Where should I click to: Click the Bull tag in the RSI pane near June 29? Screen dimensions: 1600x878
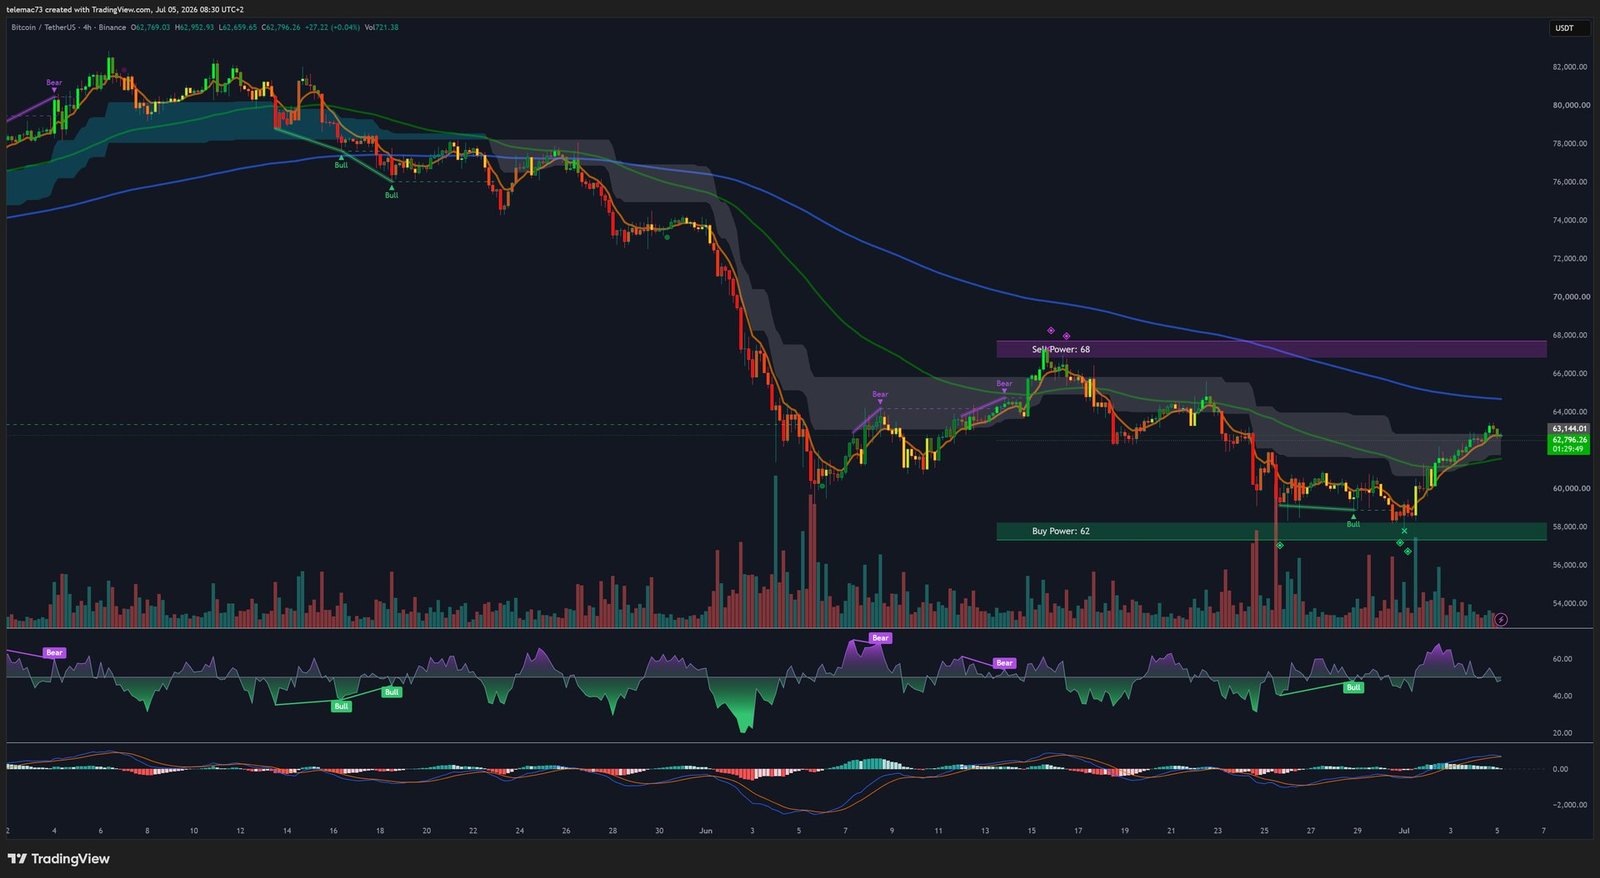1353,687
